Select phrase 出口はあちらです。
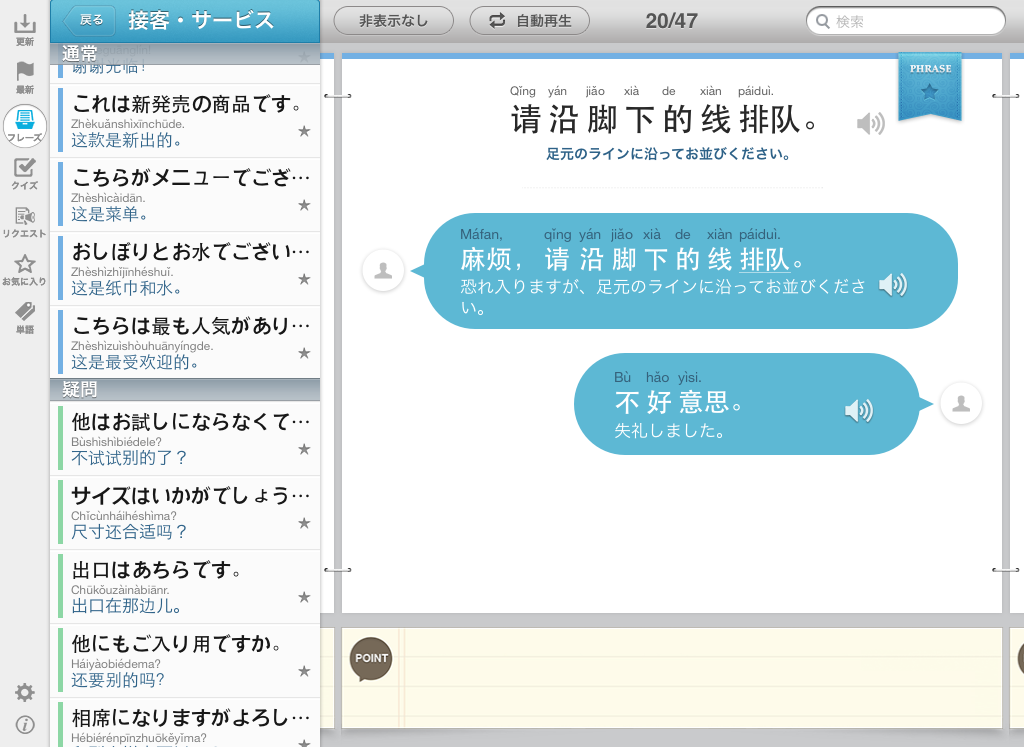The height and width of the screenshot is (747, 1024). 185,586
